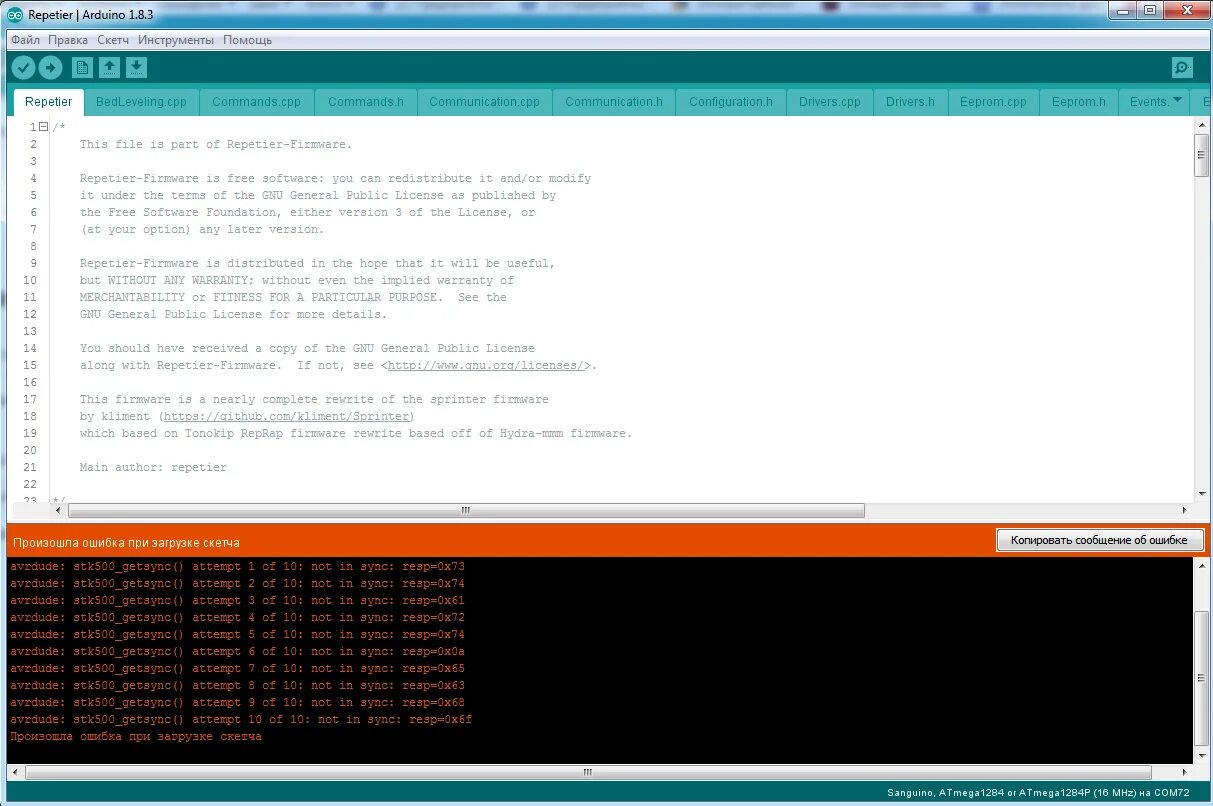Viewport: 1213px width, 806px height.
Task: Click the 'attempt 1 of 10' console line
Action: 237,567
